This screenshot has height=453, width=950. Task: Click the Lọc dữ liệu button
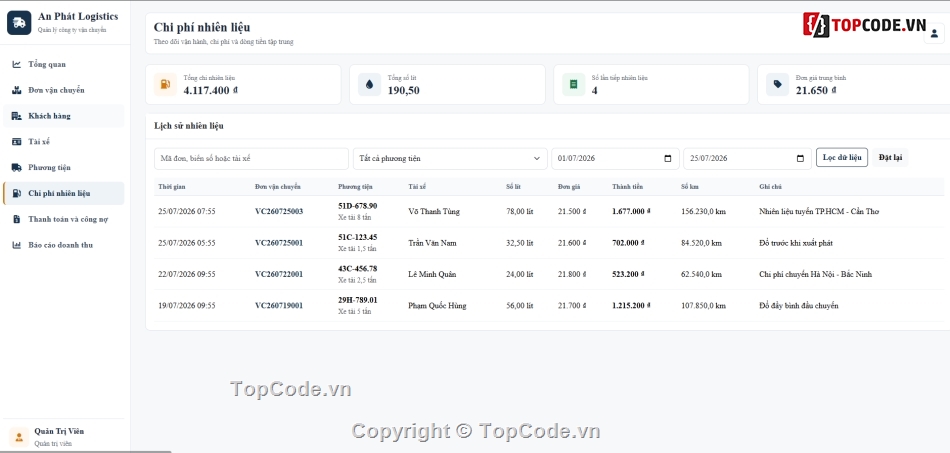click(842, 157)
